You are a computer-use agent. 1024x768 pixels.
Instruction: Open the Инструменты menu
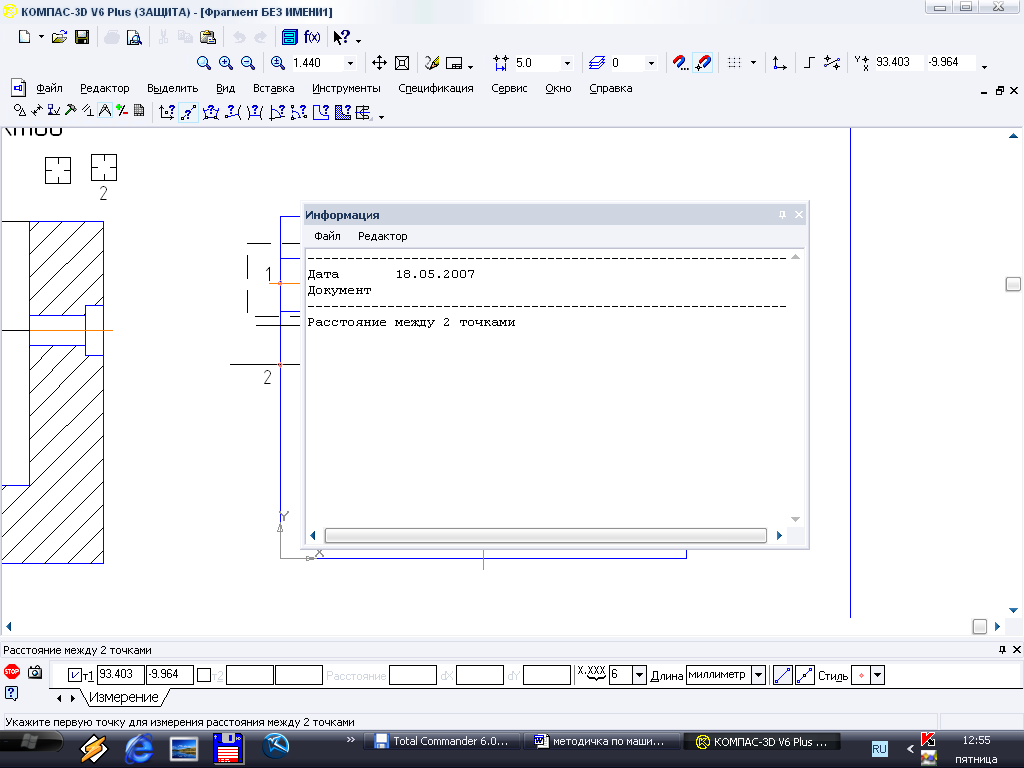pyautogui.click(x=346, y=88)
